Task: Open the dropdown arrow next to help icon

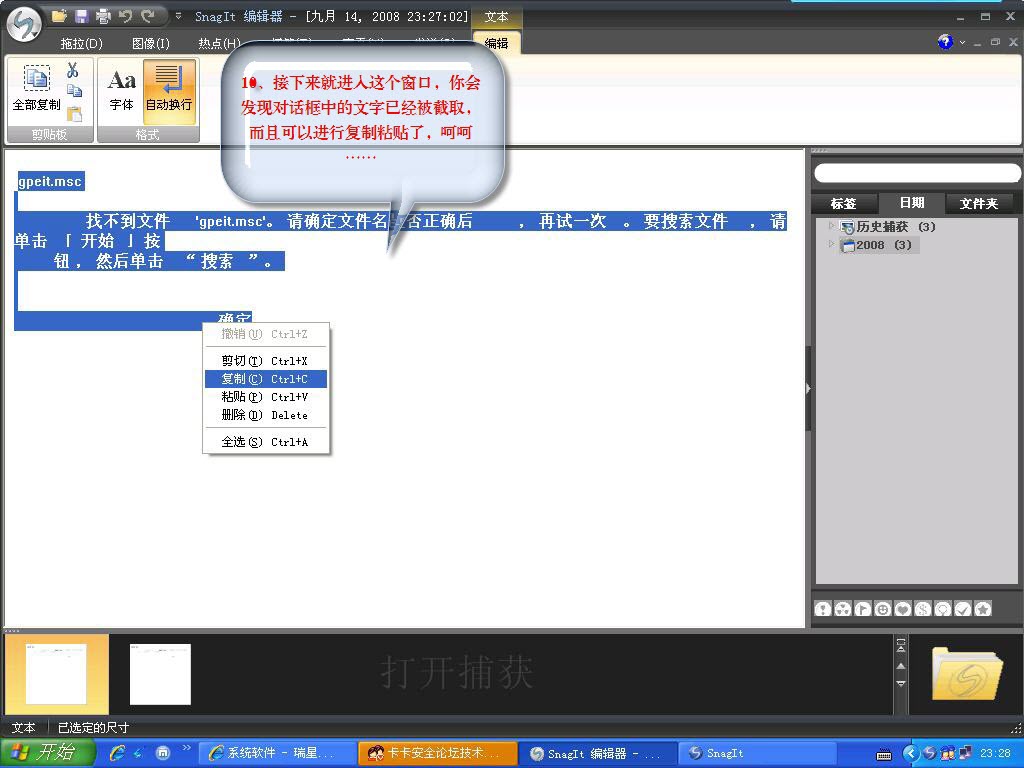Action: pos(962,42)
